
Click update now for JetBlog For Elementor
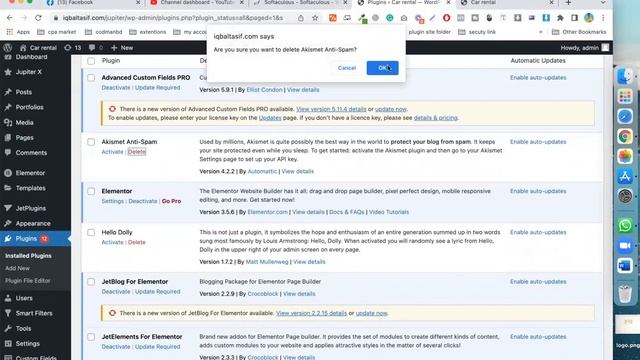point(371,313)
